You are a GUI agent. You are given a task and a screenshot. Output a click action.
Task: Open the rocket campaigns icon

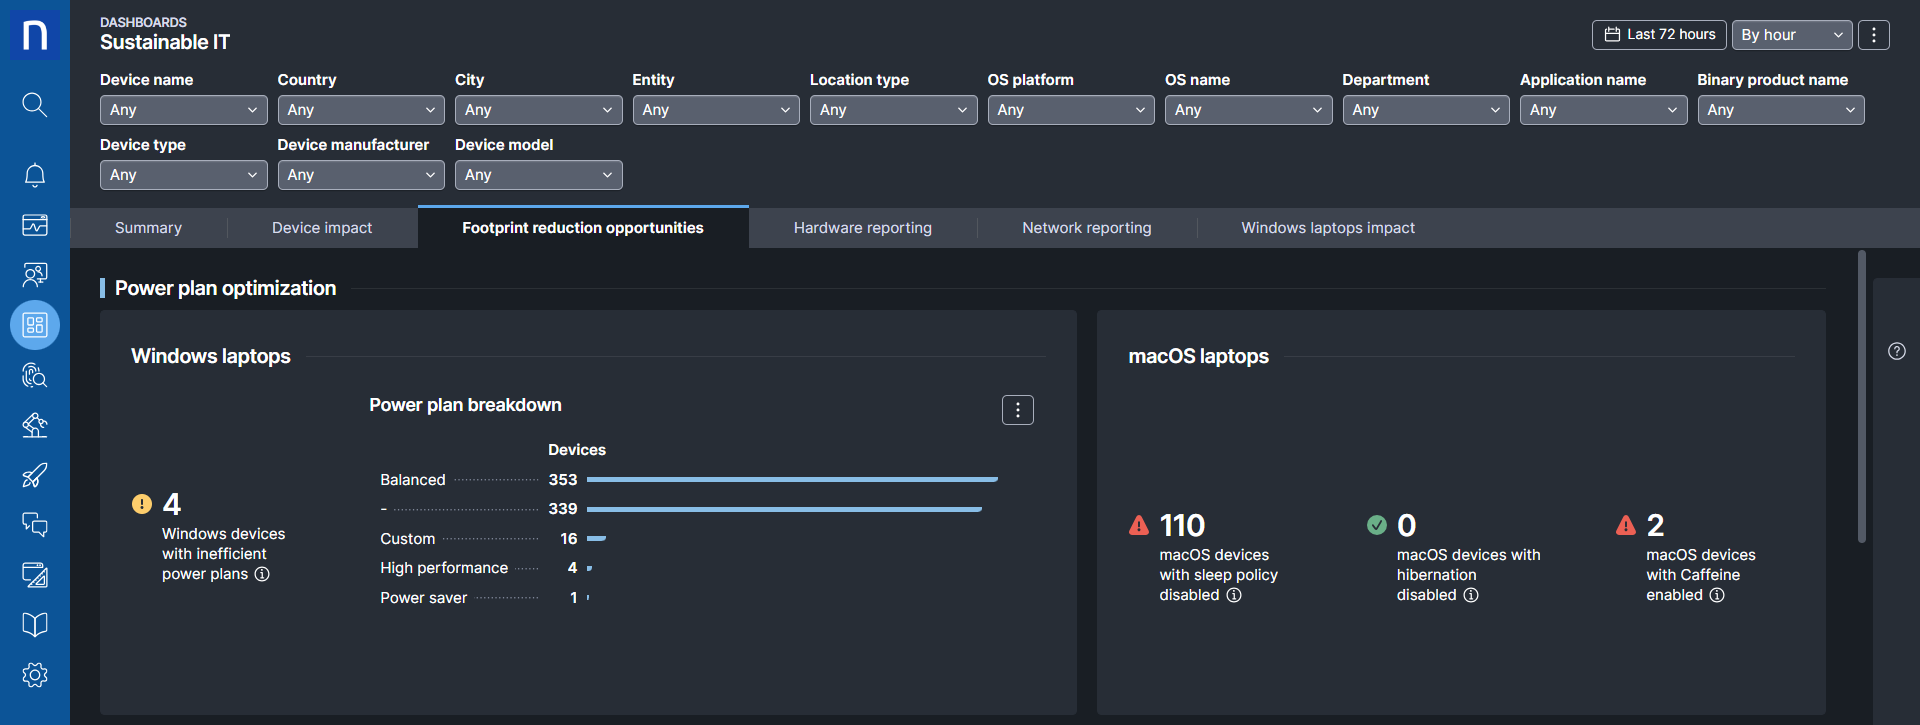click(34, 475)
